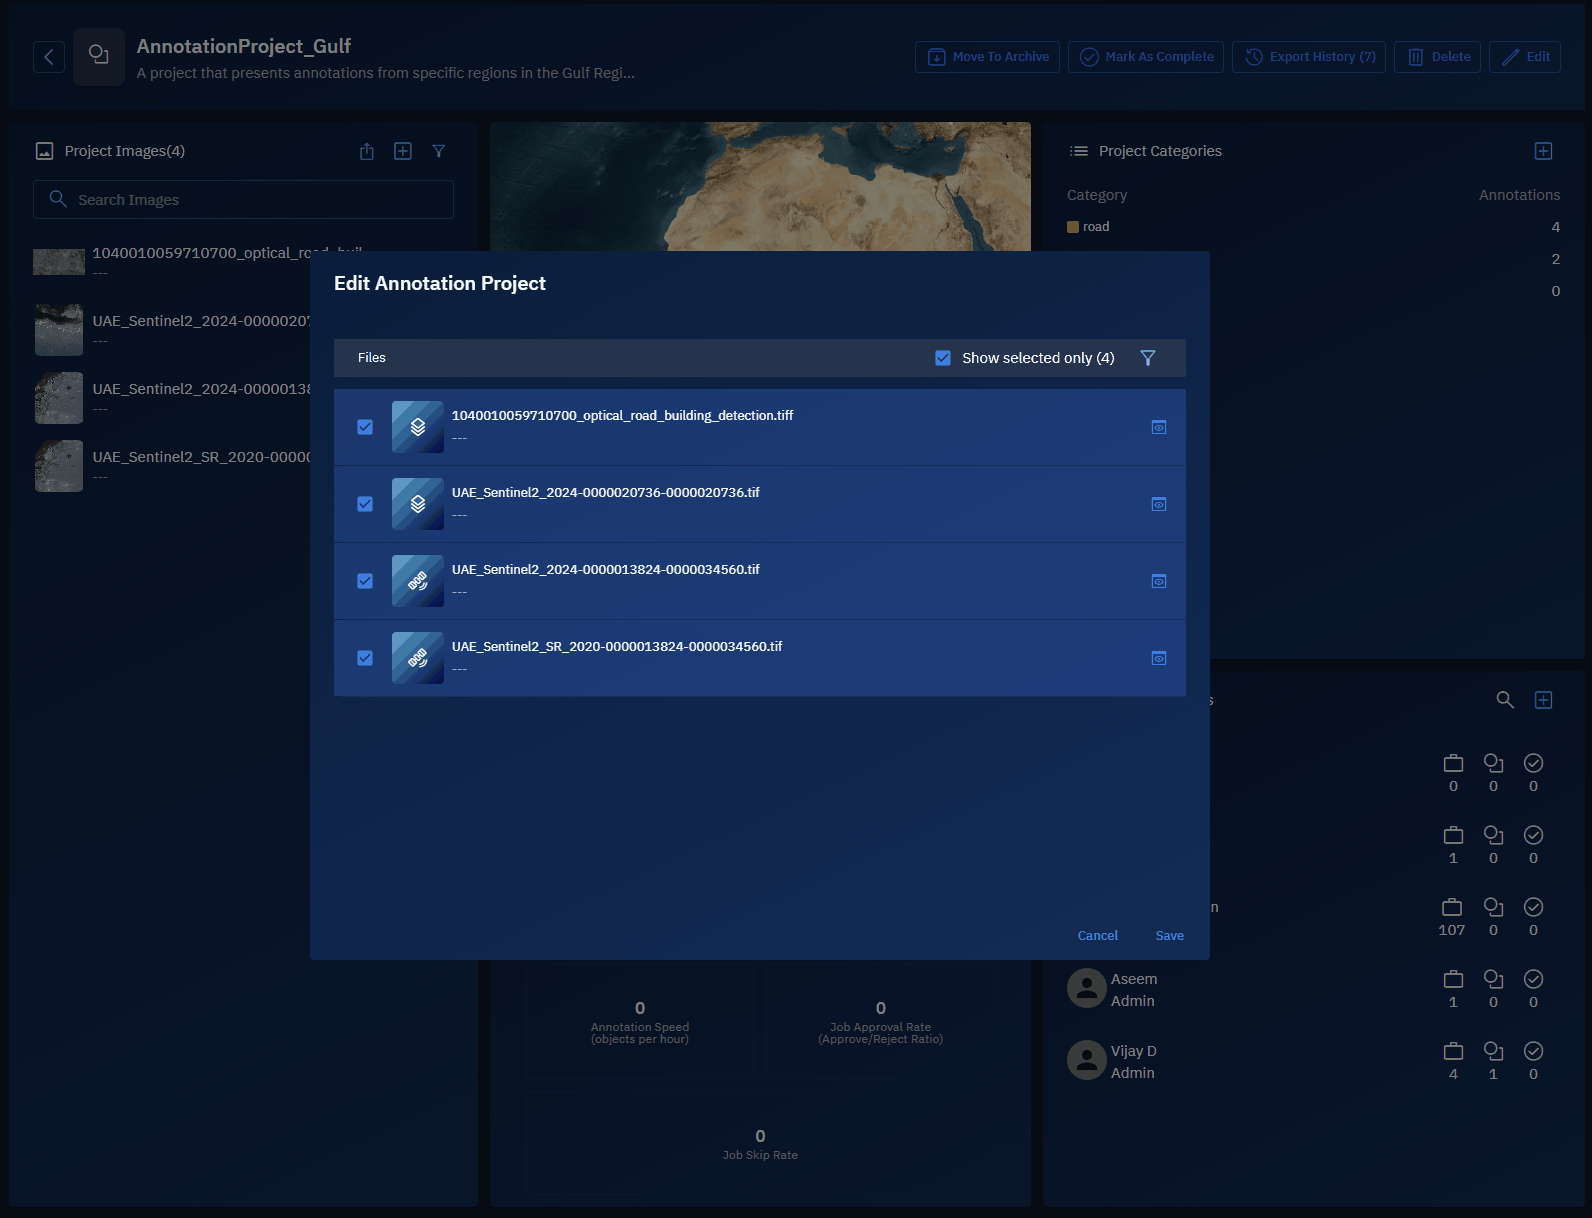Click the road category color swatch

point(1073,227)
